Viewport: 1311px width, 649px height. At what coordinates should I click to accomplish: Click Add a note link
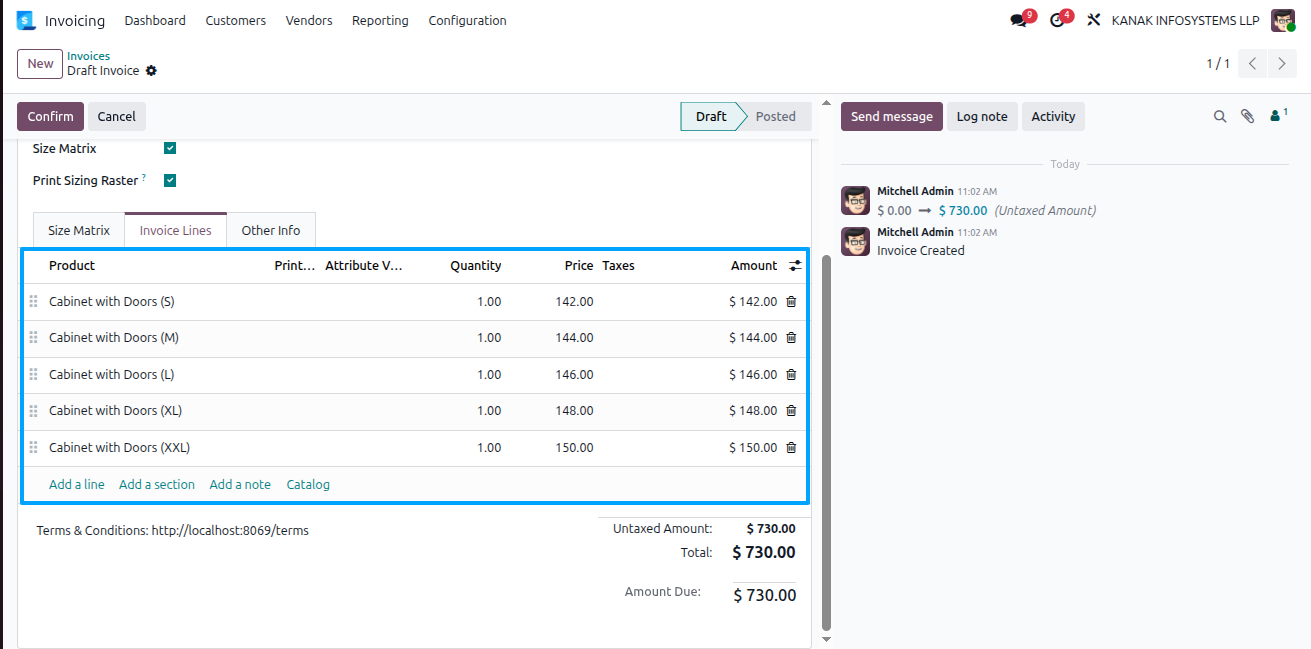[240, 484]
